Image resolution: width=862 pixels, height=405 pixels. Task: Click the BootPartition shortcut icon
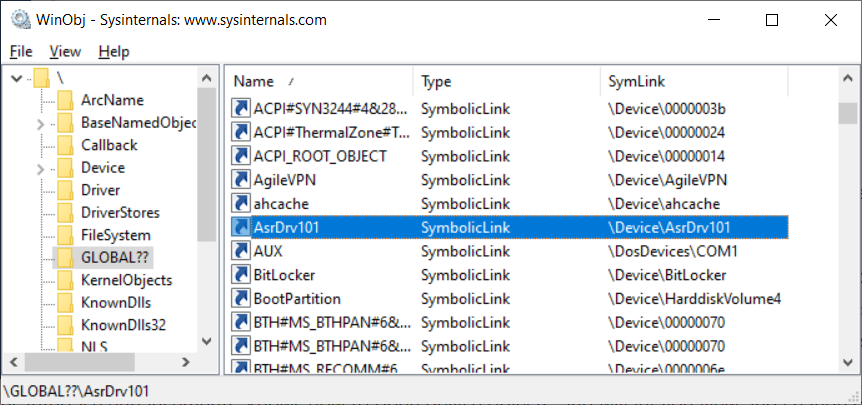[x=241, y=299]
